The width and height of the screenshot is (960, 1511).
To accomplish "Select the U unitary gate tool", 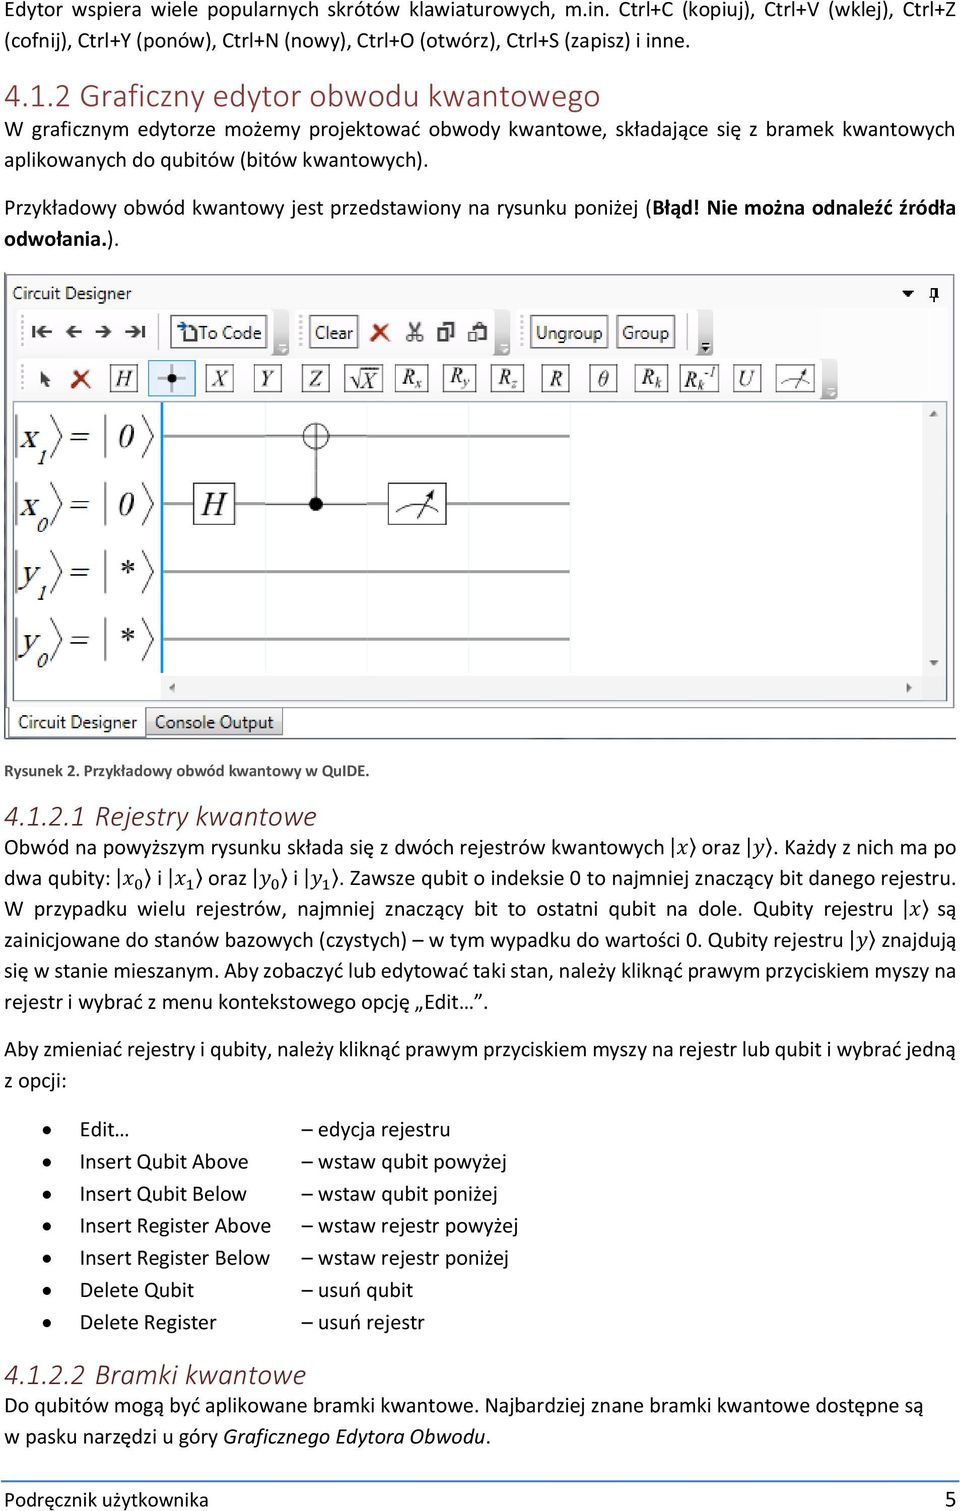I will 747,379.
